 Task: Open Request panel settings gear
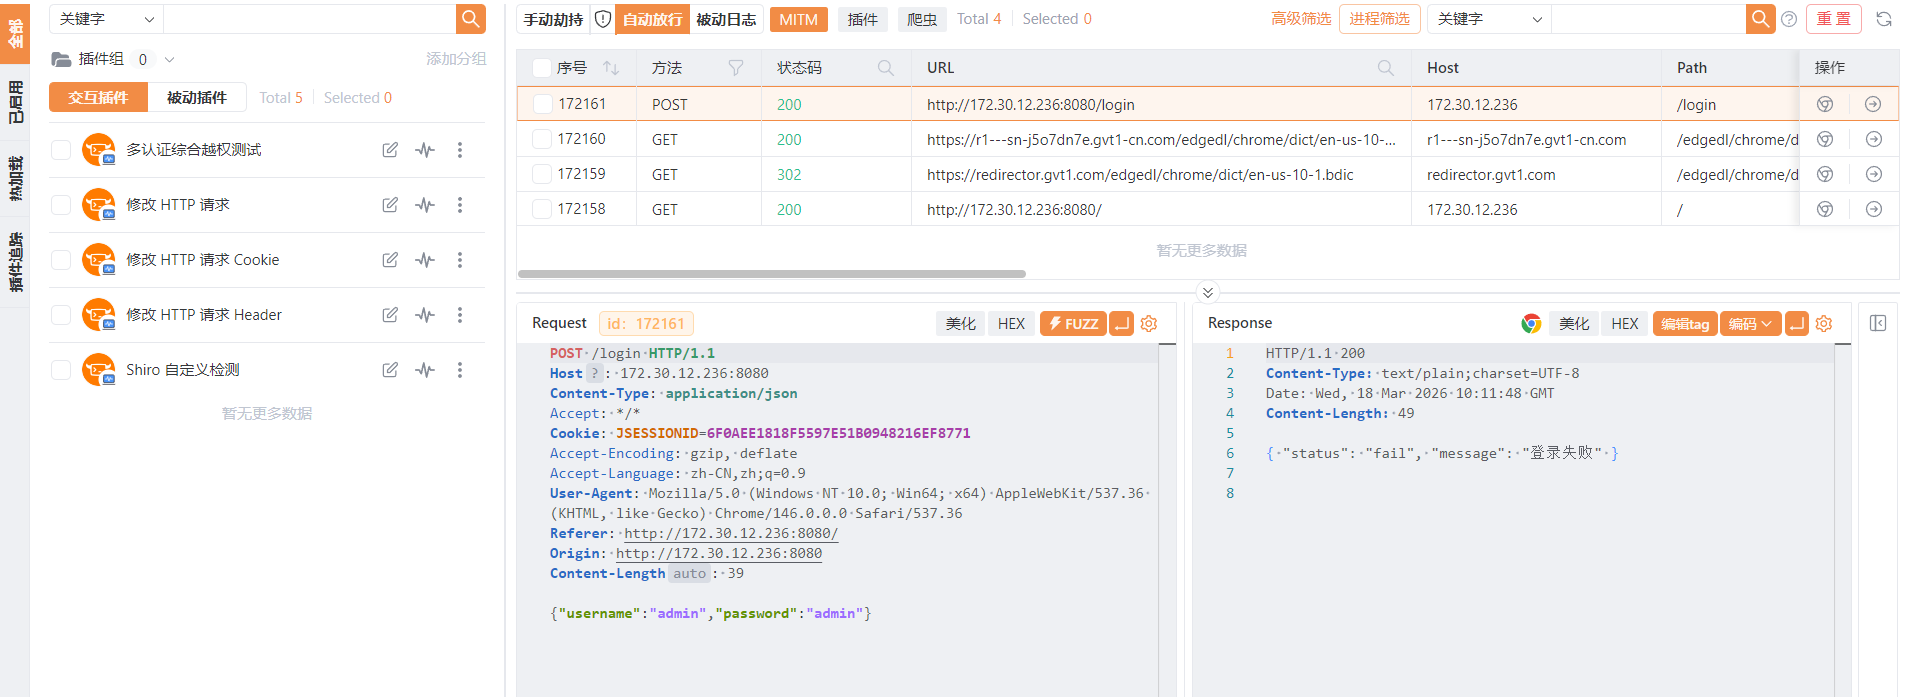pyautogui.click(x=1149, y=324)
